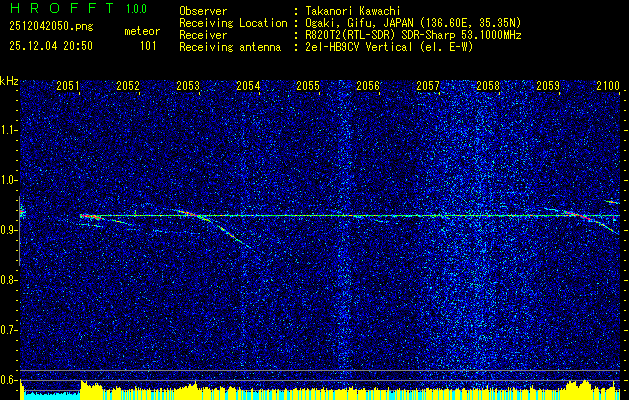
Task: Click the 2051 time marker
Action: coord(67,86)
